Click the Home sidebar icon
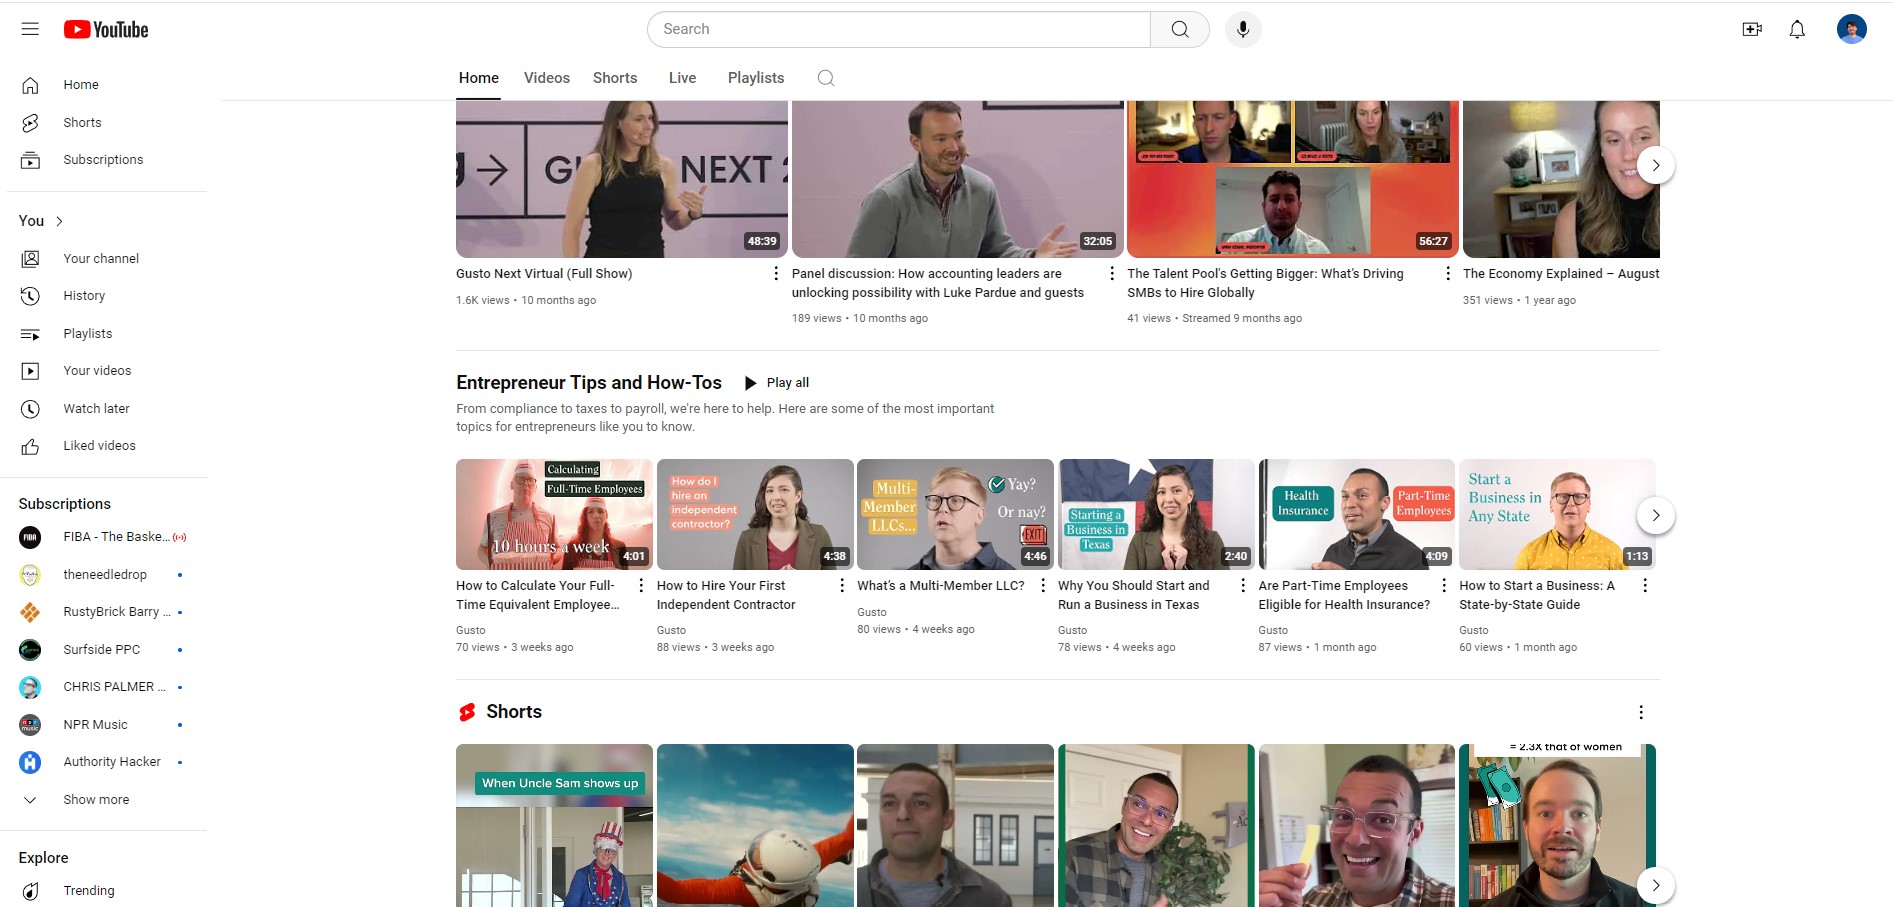The height and width of the screenshot is (907, 1893). click(30, 85)
